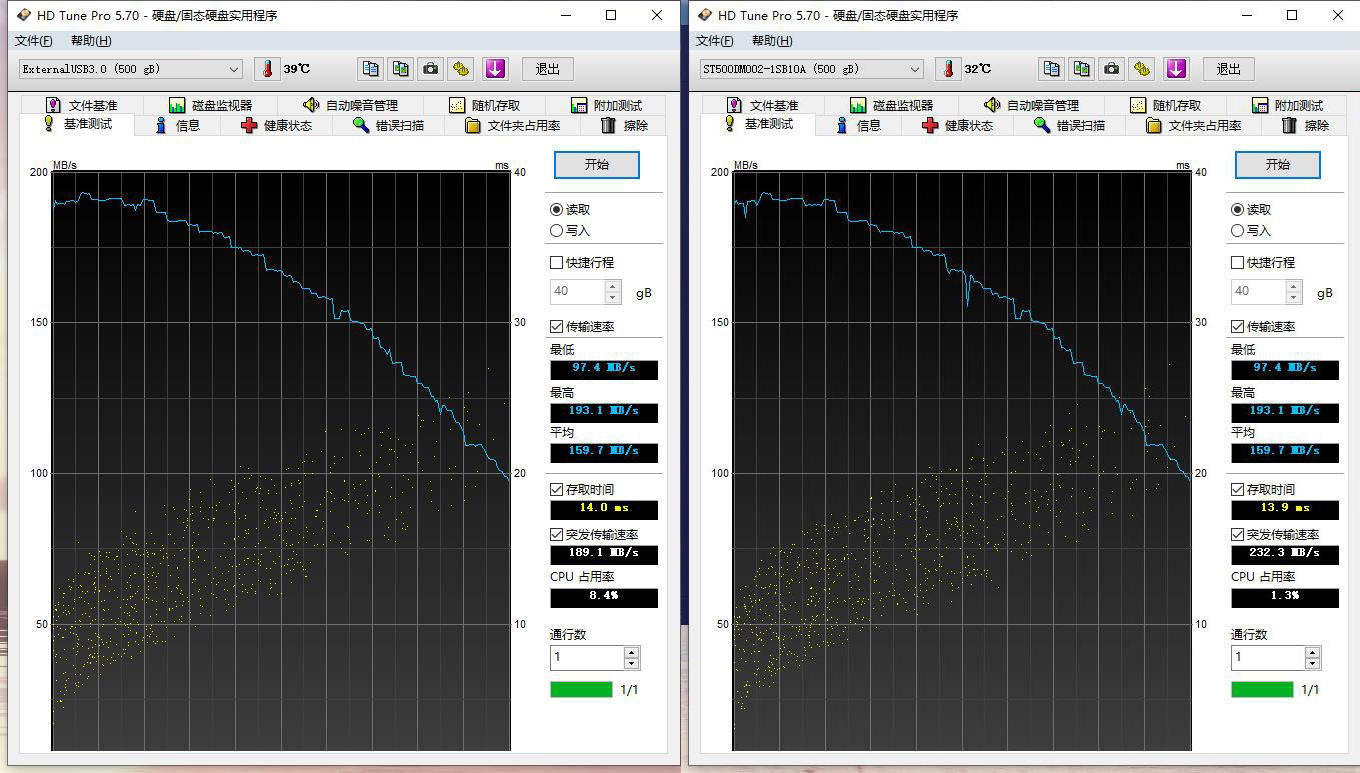
Task: Click the green progress bar in the right window
Action: [1262, 689]
